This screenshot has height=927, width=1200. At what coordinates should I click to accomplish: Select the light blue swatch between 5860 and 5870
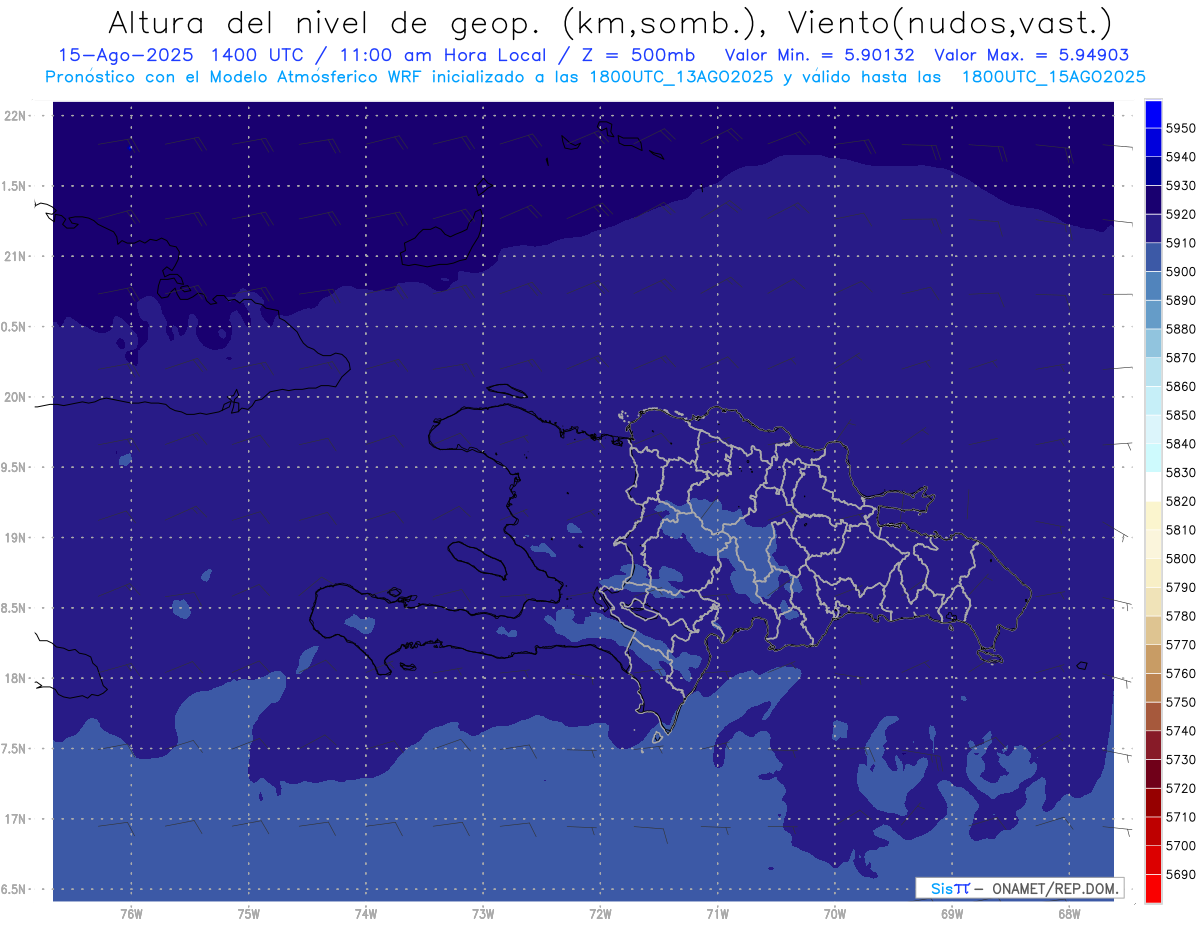point(1153,372)
